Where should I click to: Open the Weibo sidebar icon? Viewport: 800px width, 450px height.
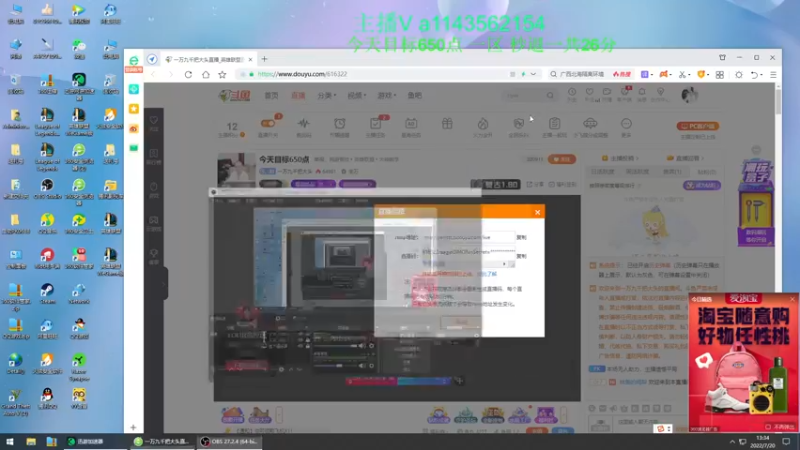pos(134,129)
